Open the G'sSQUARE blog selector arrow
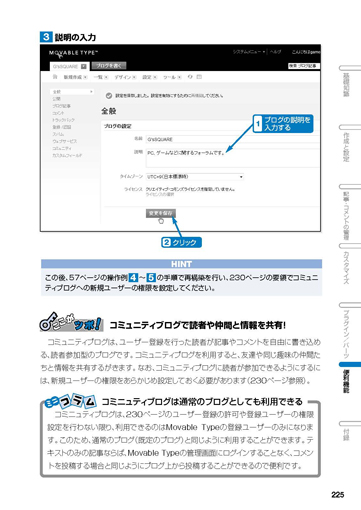Viewport: 361px width, 510px height. (x=84, y=66)
